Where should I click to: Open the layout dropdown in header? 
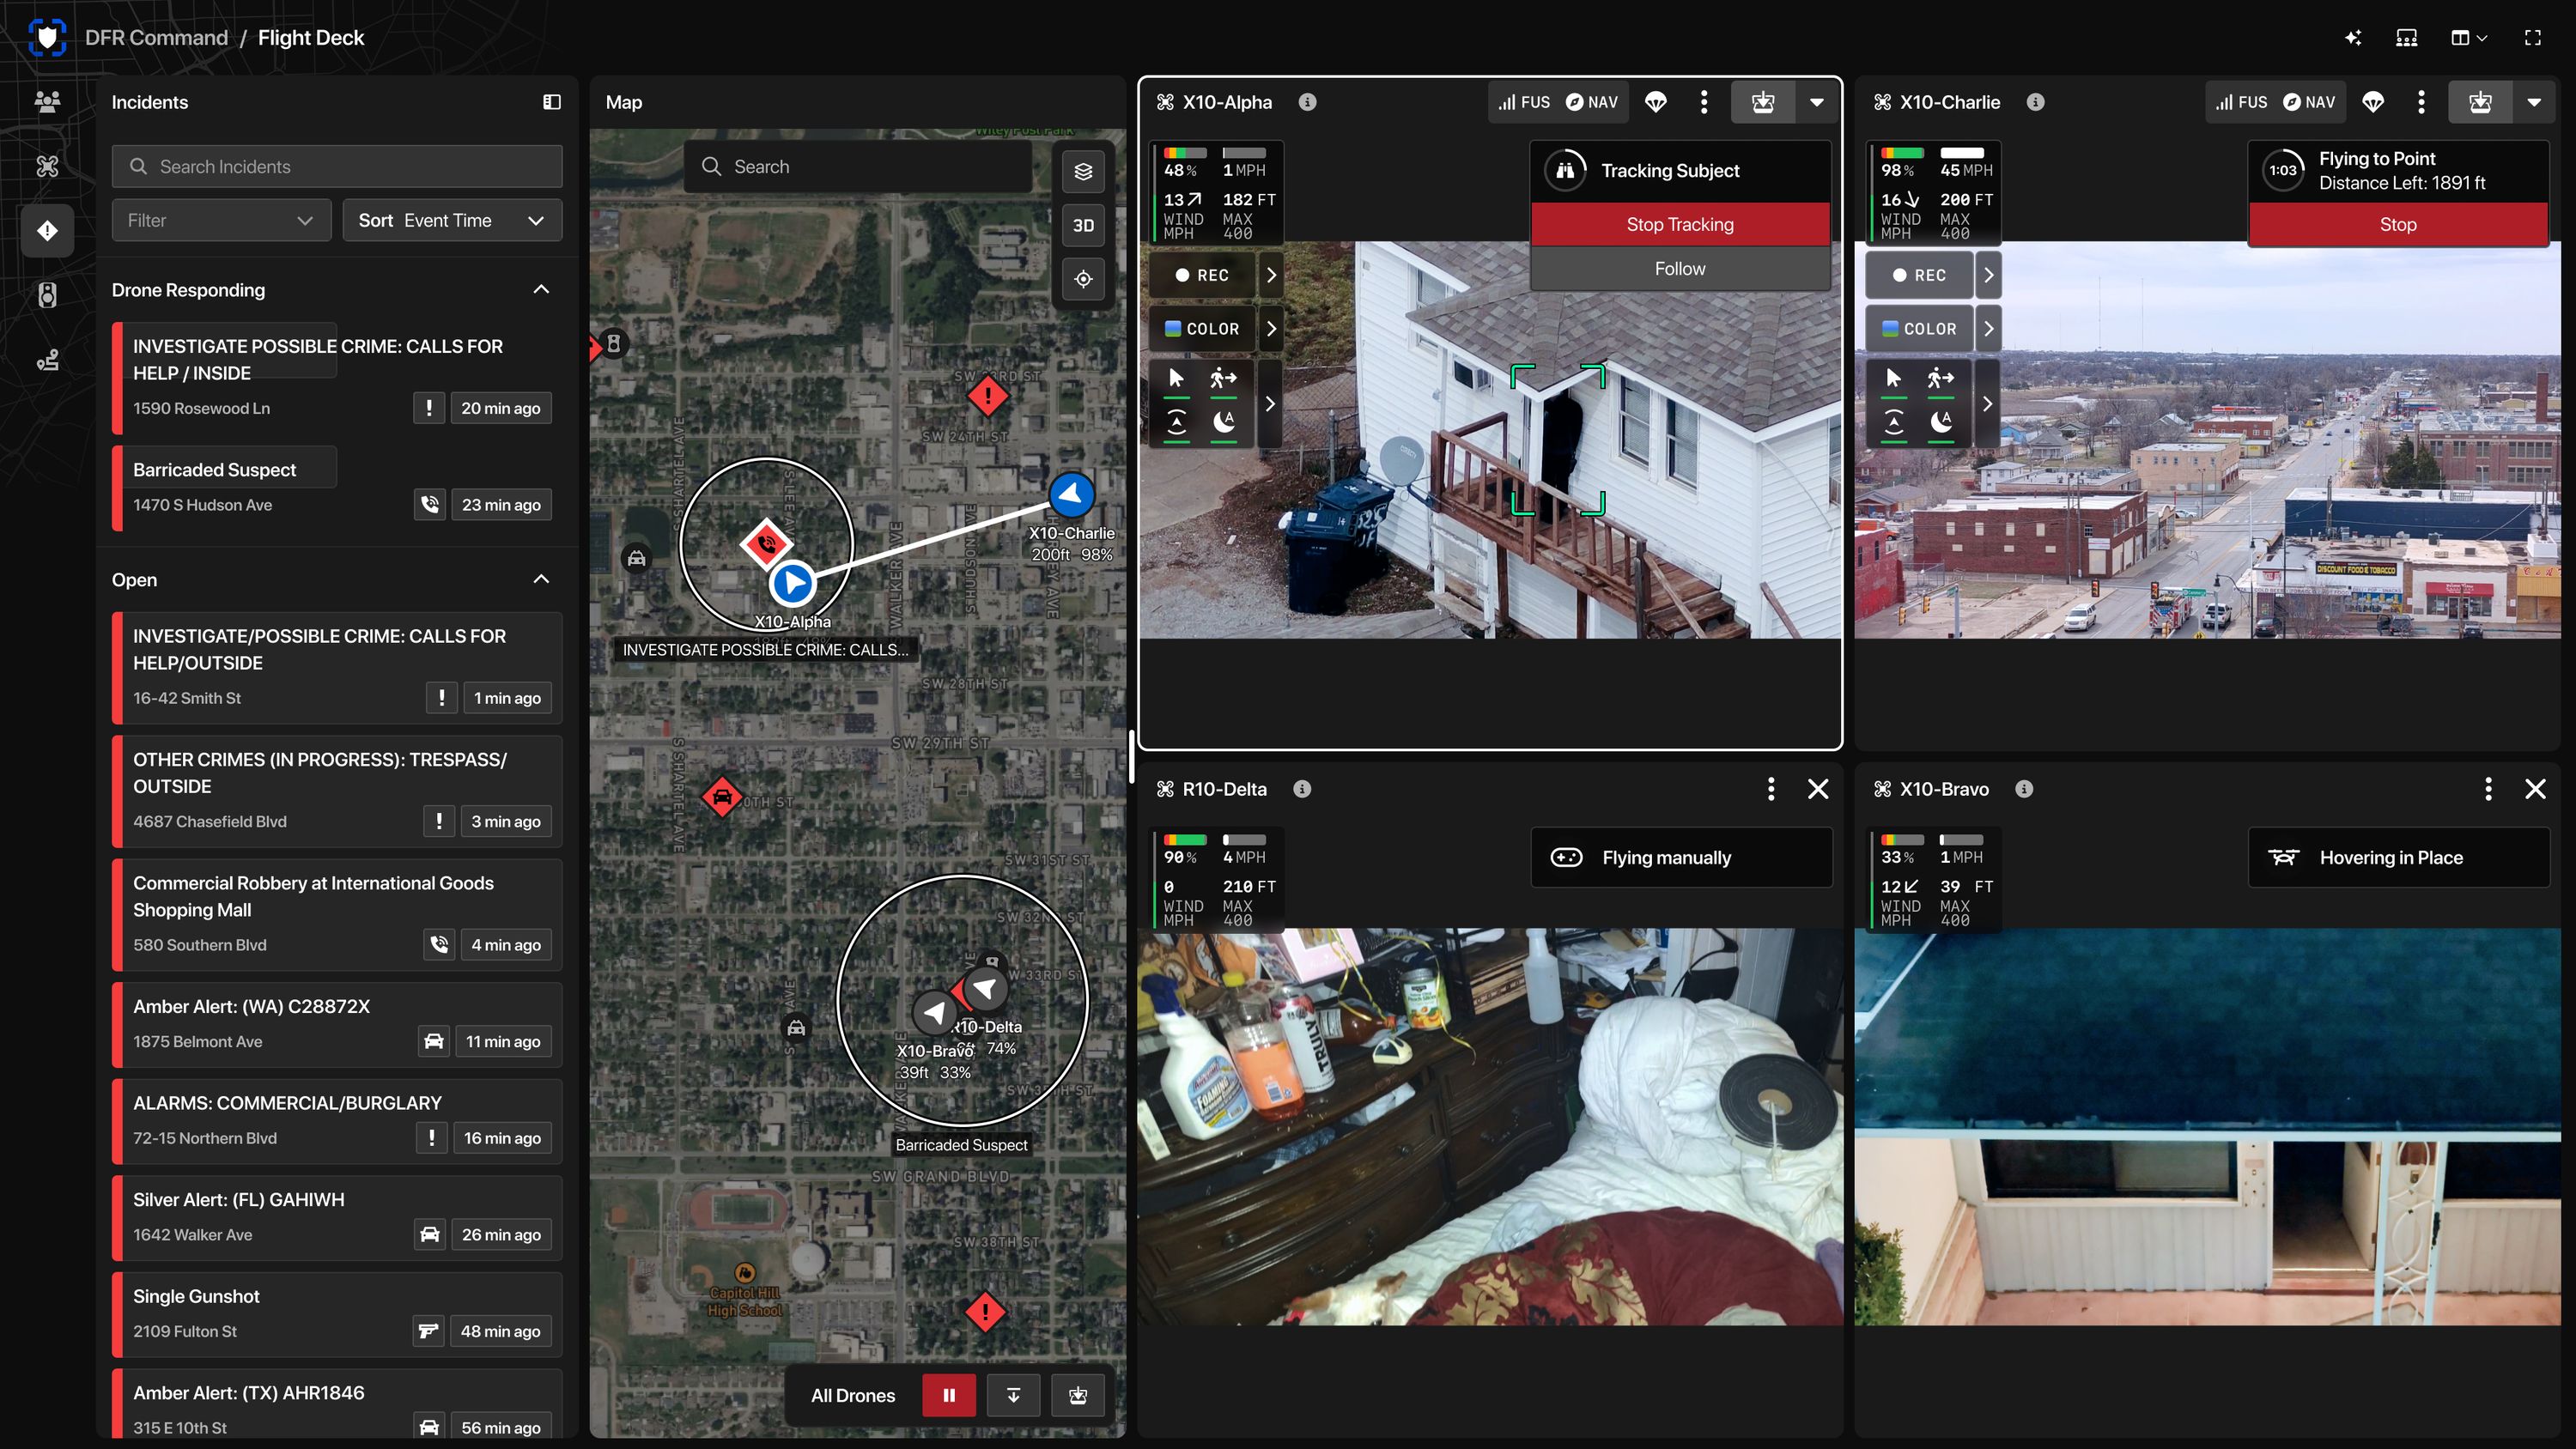pyautogui.click(x=2469, y=38)
